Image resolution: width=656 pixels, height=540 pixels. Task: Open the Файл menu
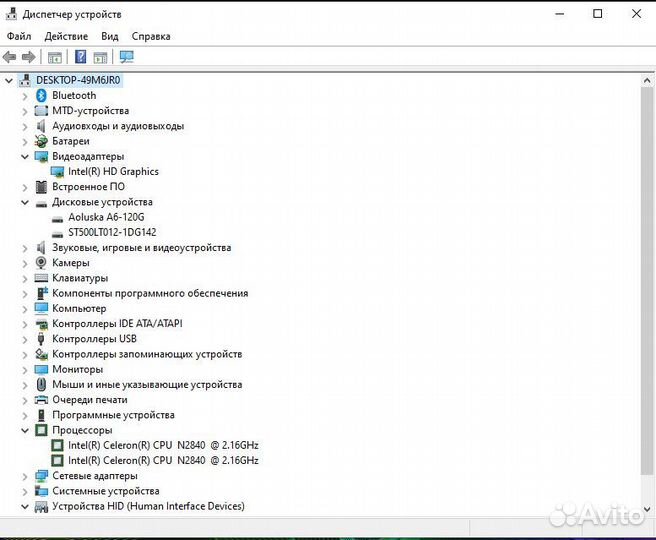19,36
